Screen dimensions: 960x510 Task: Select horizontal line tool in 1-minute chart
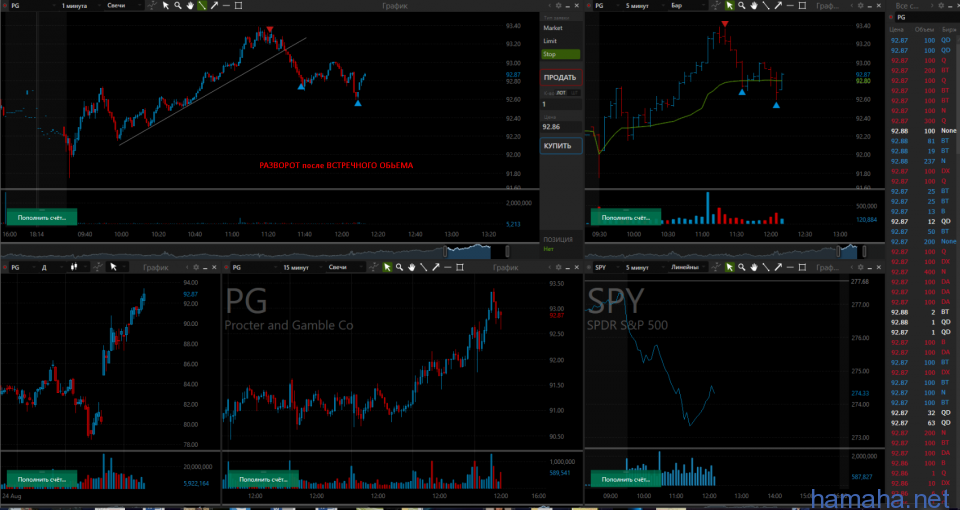pyautogui.click(x=226, y=6)
